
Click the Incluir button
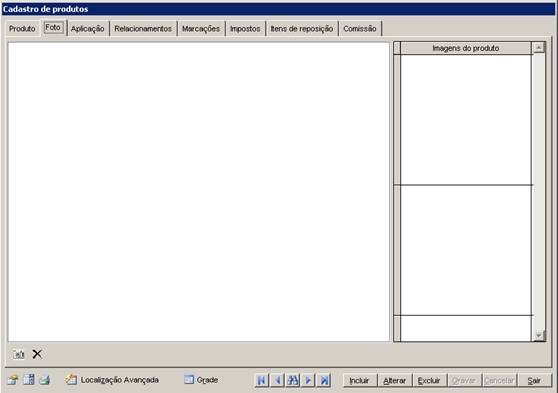(359, 381)
